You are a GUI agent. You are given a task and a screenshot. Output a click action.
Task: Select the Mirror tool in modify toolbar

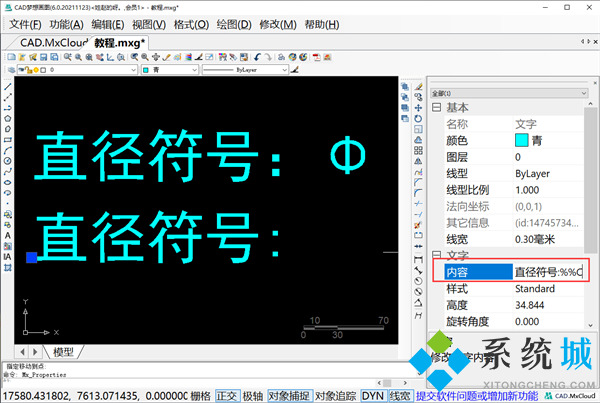419,161
